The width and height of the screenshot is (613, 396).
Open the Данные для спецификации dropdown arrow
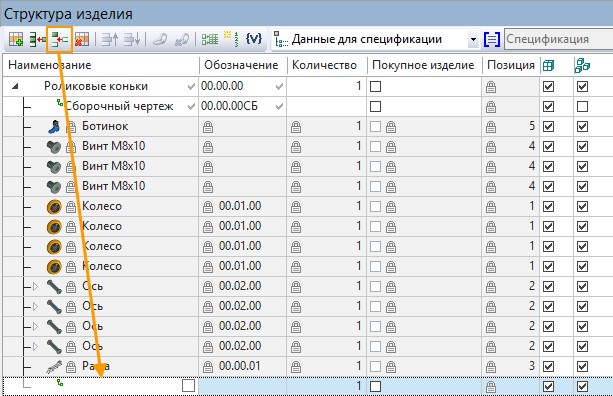click(473, 39)
